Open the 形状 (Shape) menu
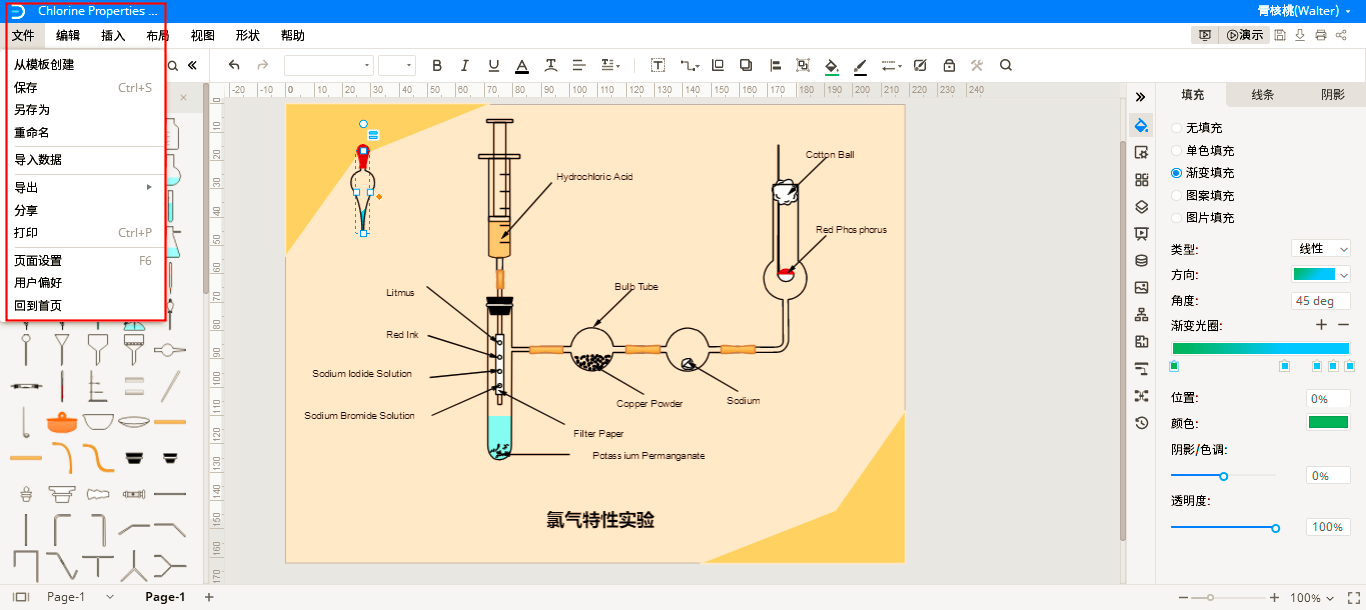 click(248, 35)
